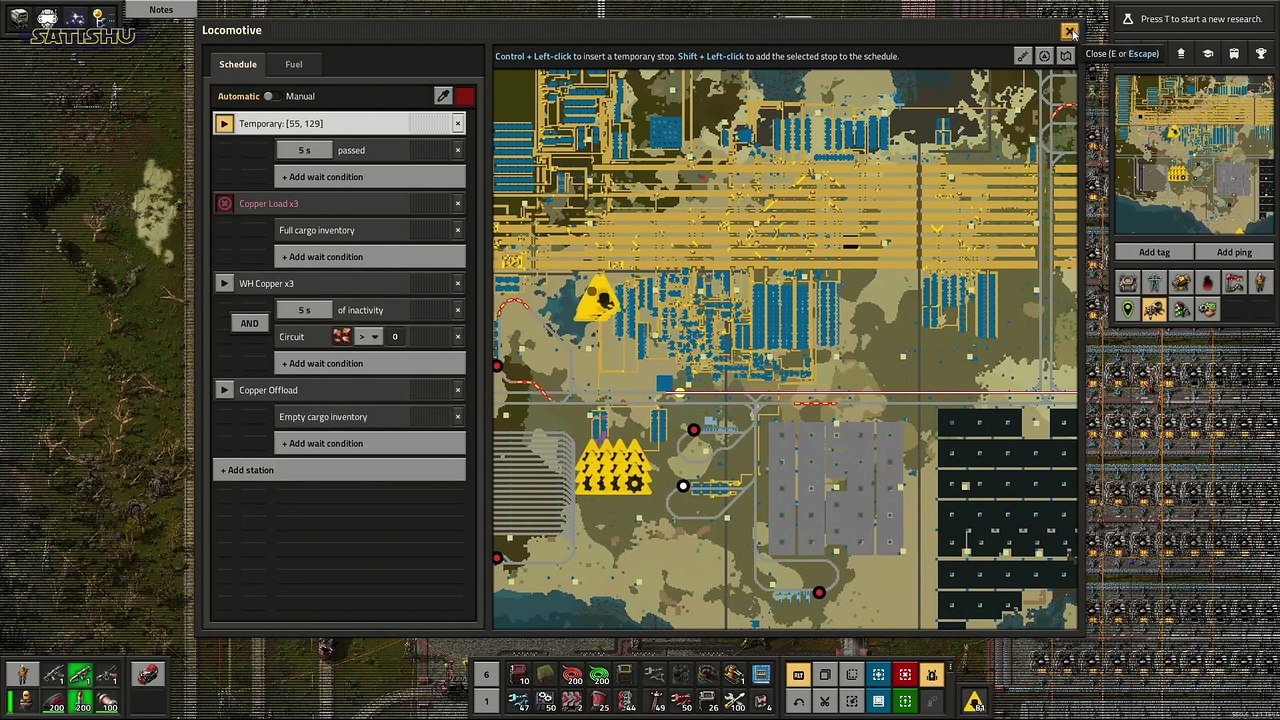Pick the green wire with count 200

599,675
